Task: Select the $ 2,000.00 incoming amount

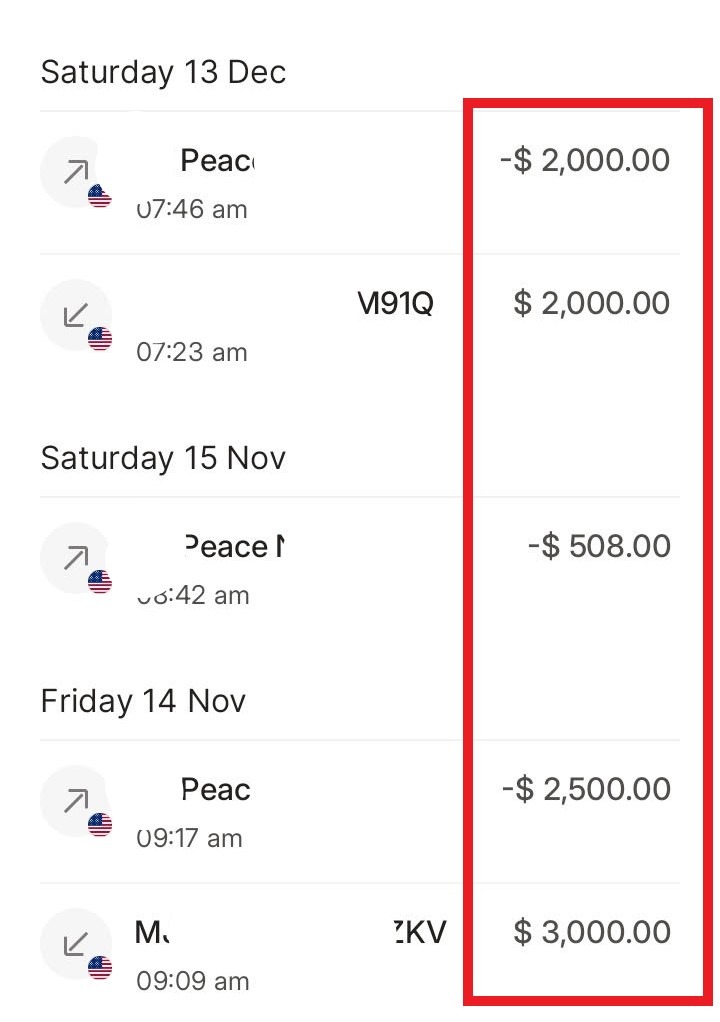Action: 591,303
